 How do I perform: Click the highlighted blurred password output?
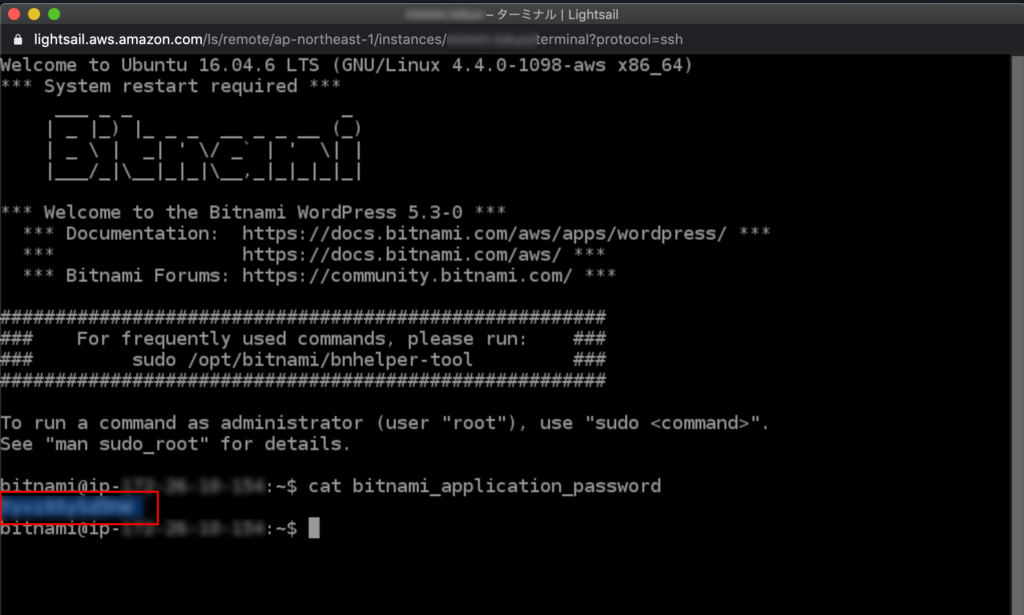tap(79, 507)
